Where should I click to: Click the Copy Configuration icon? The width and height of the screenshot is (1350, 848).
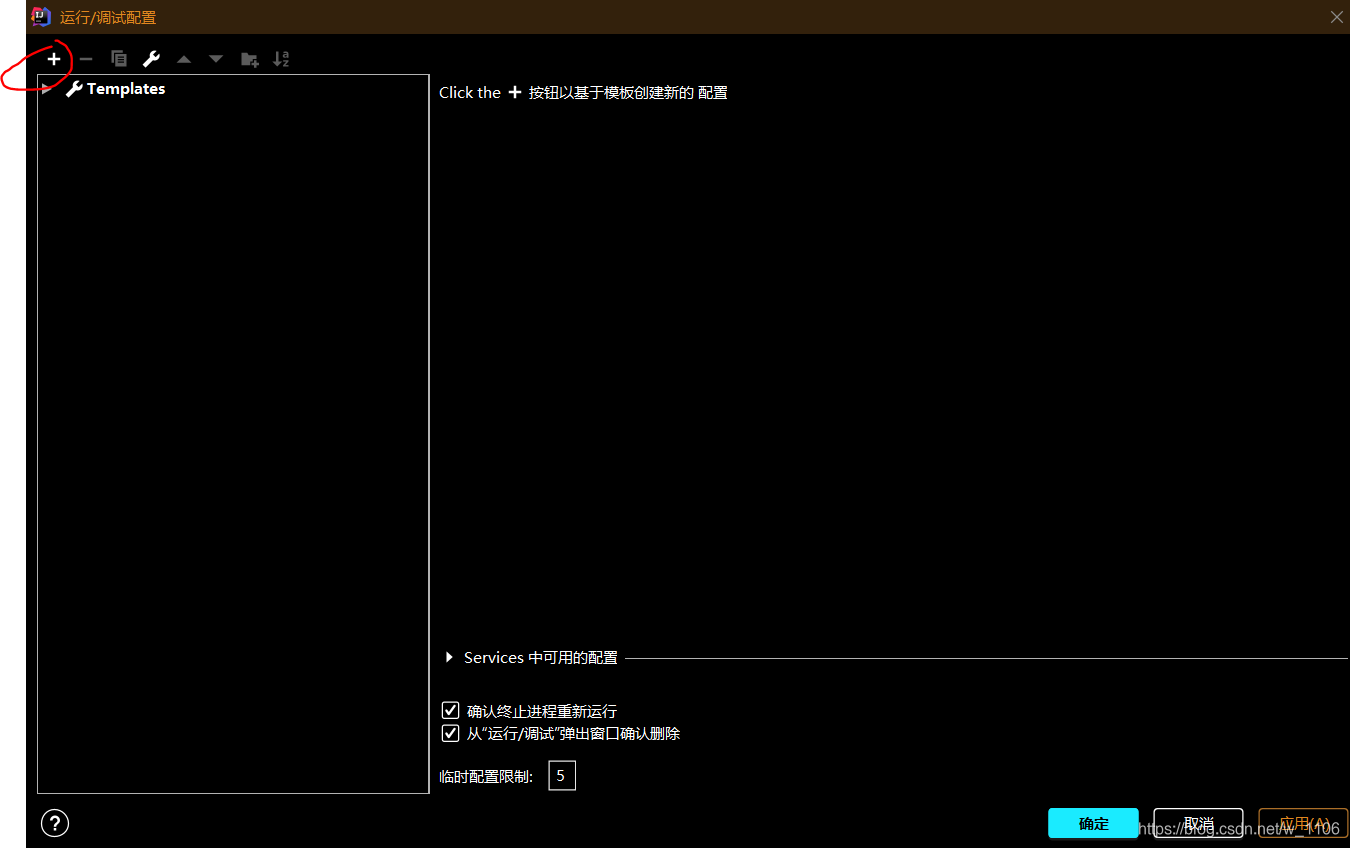click(x=119, y=59)
